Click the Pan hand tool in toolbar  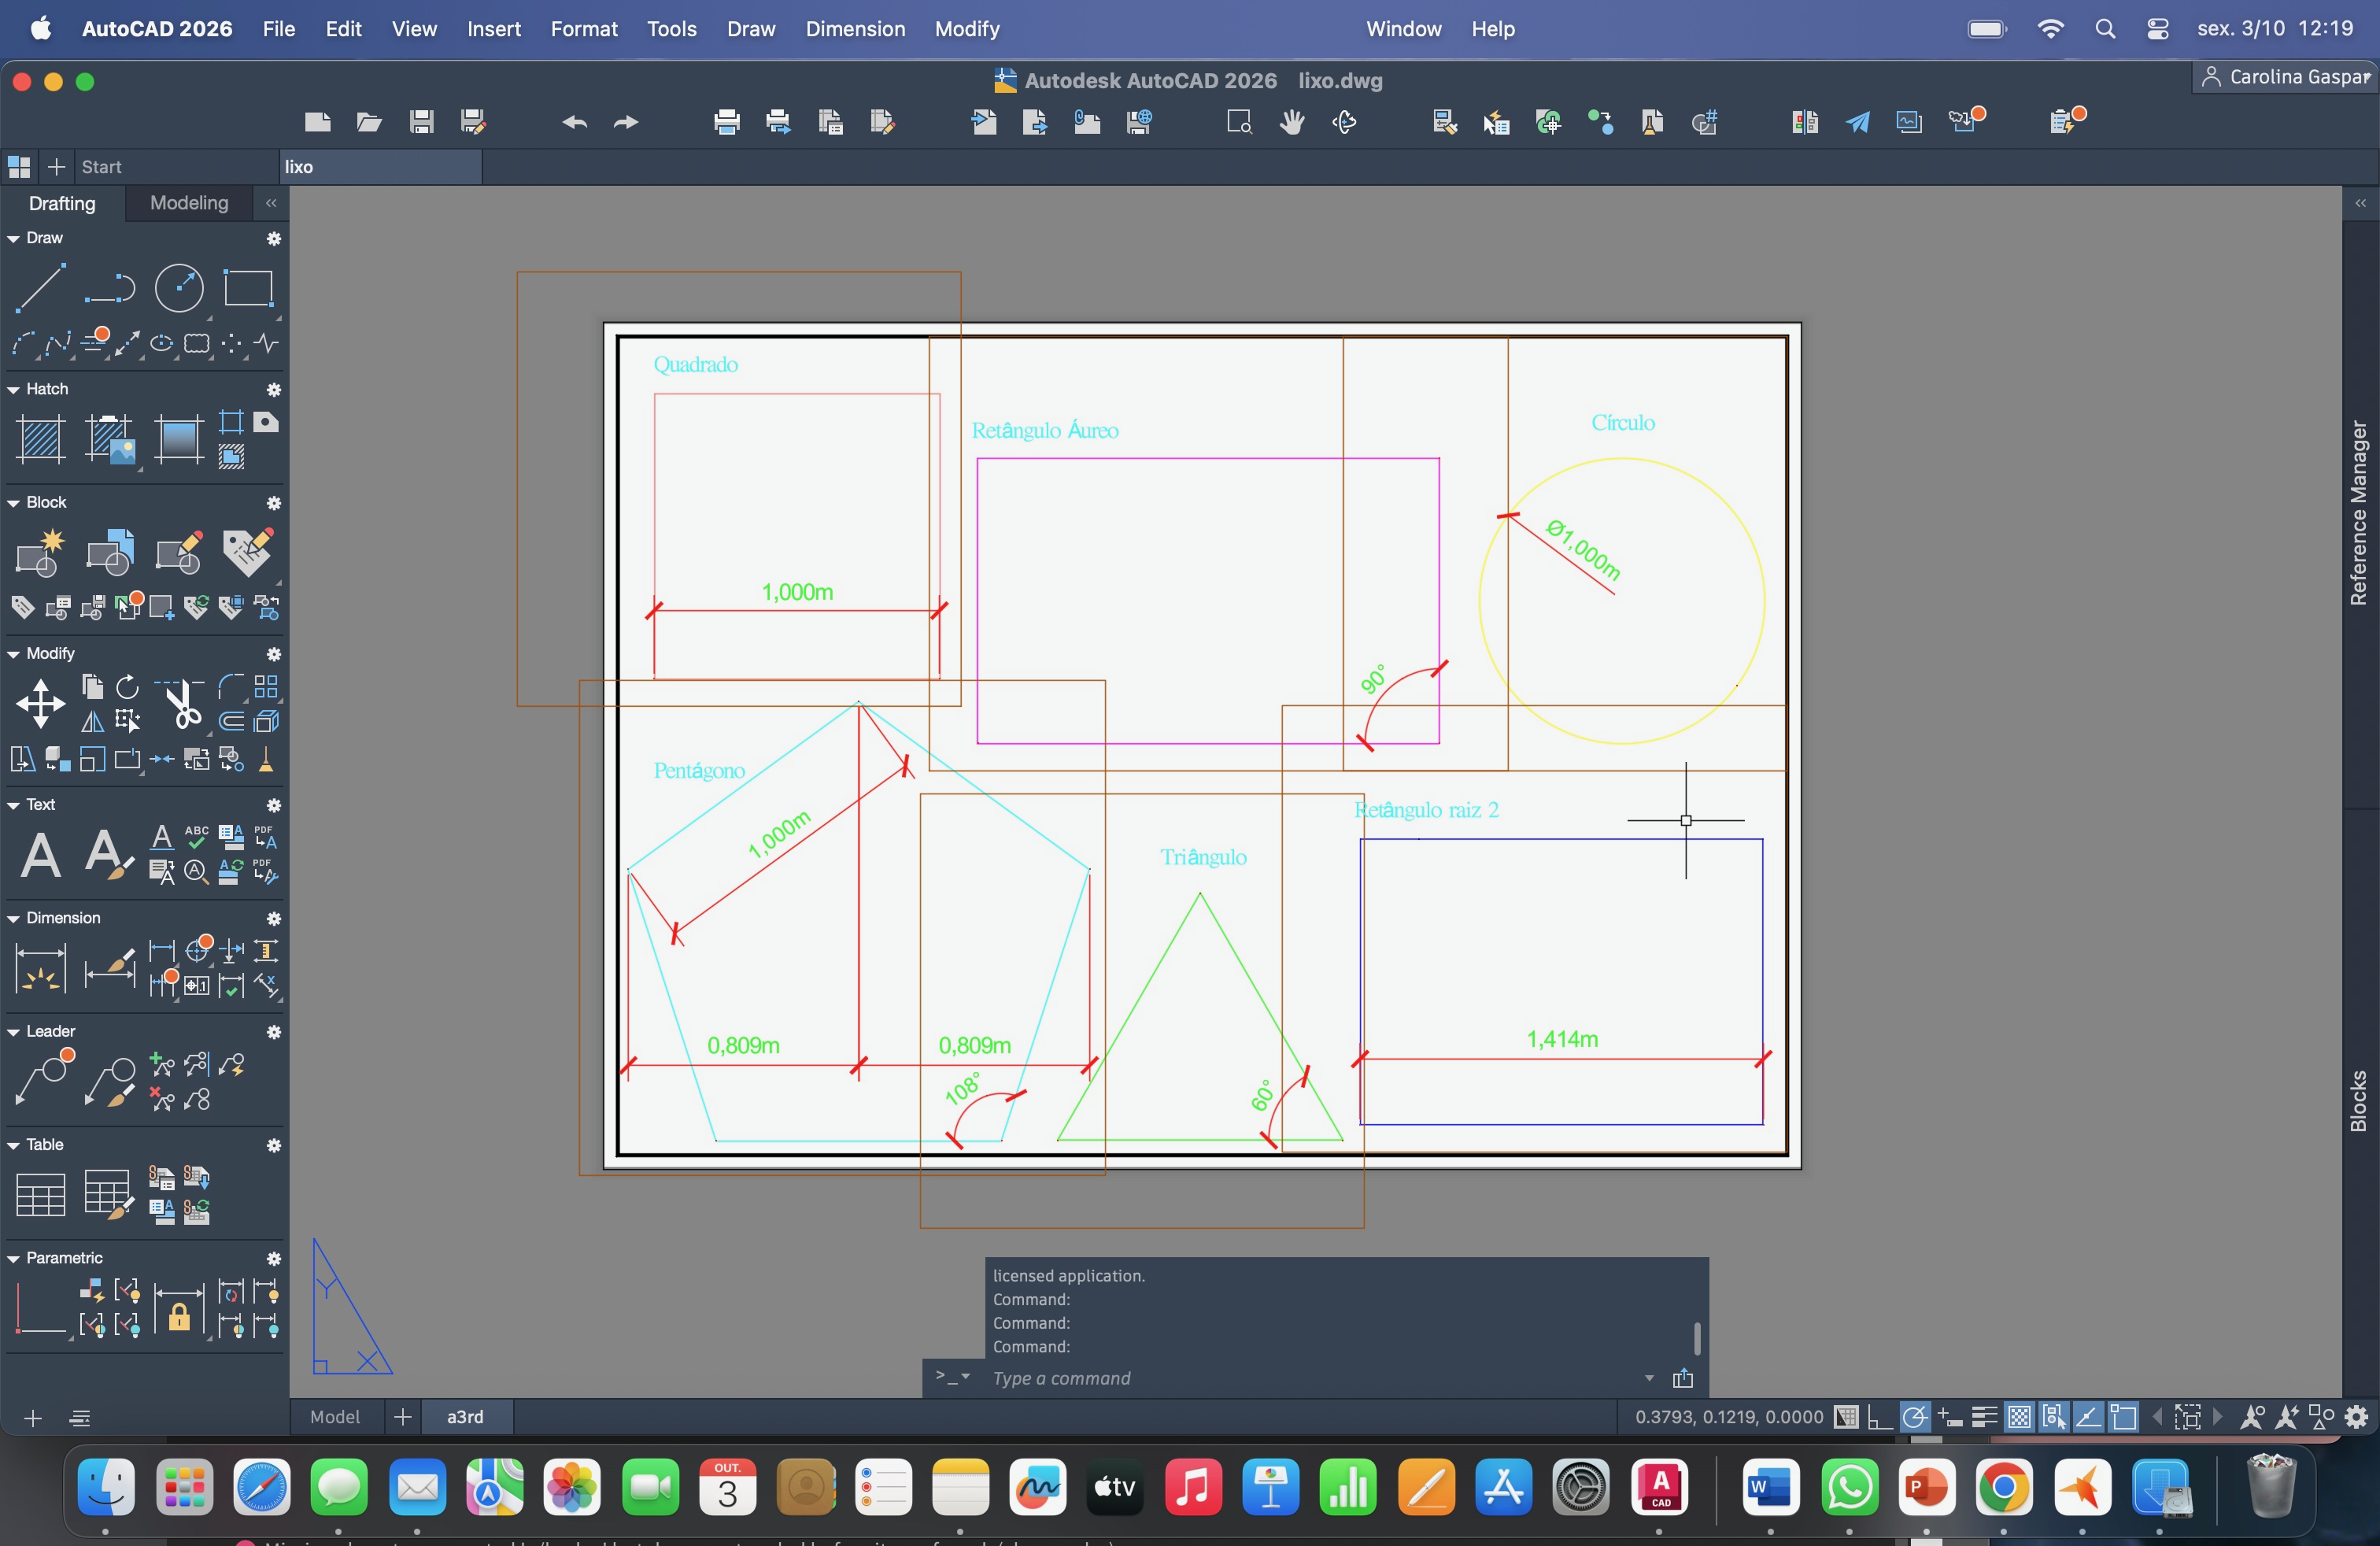click(1291, 122)
